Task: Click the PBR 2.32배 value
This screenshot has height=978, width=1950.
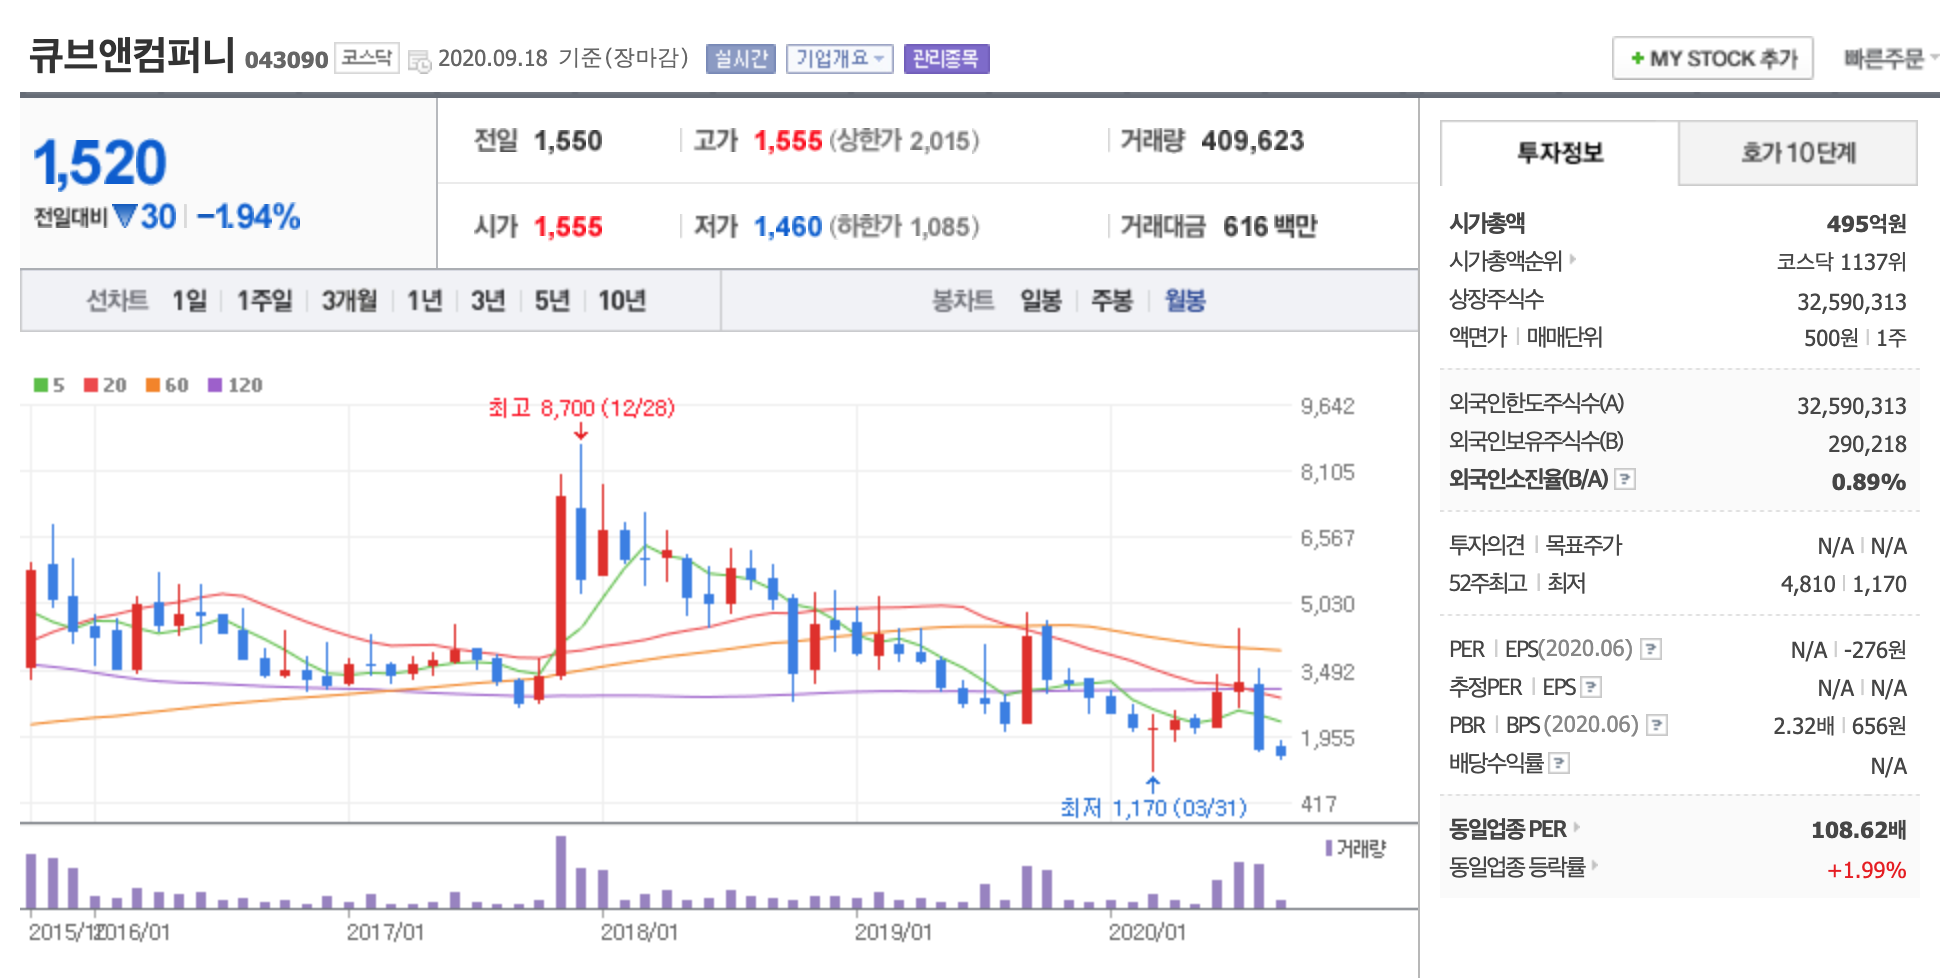Action: 1804,726
